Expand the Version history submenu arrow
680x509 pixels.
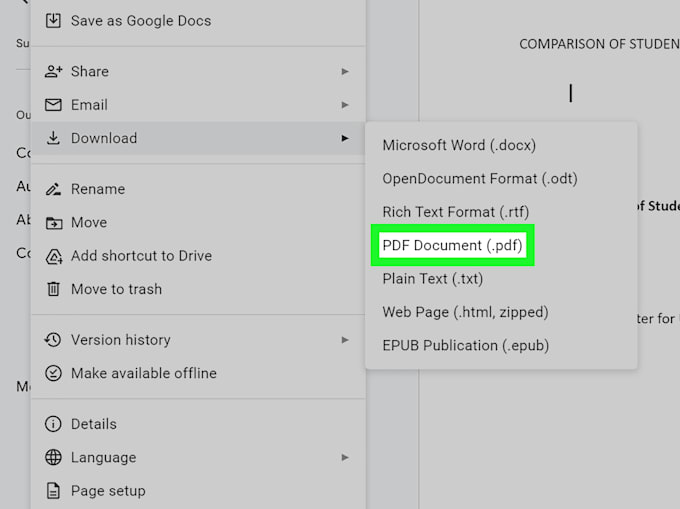point(345,339)
